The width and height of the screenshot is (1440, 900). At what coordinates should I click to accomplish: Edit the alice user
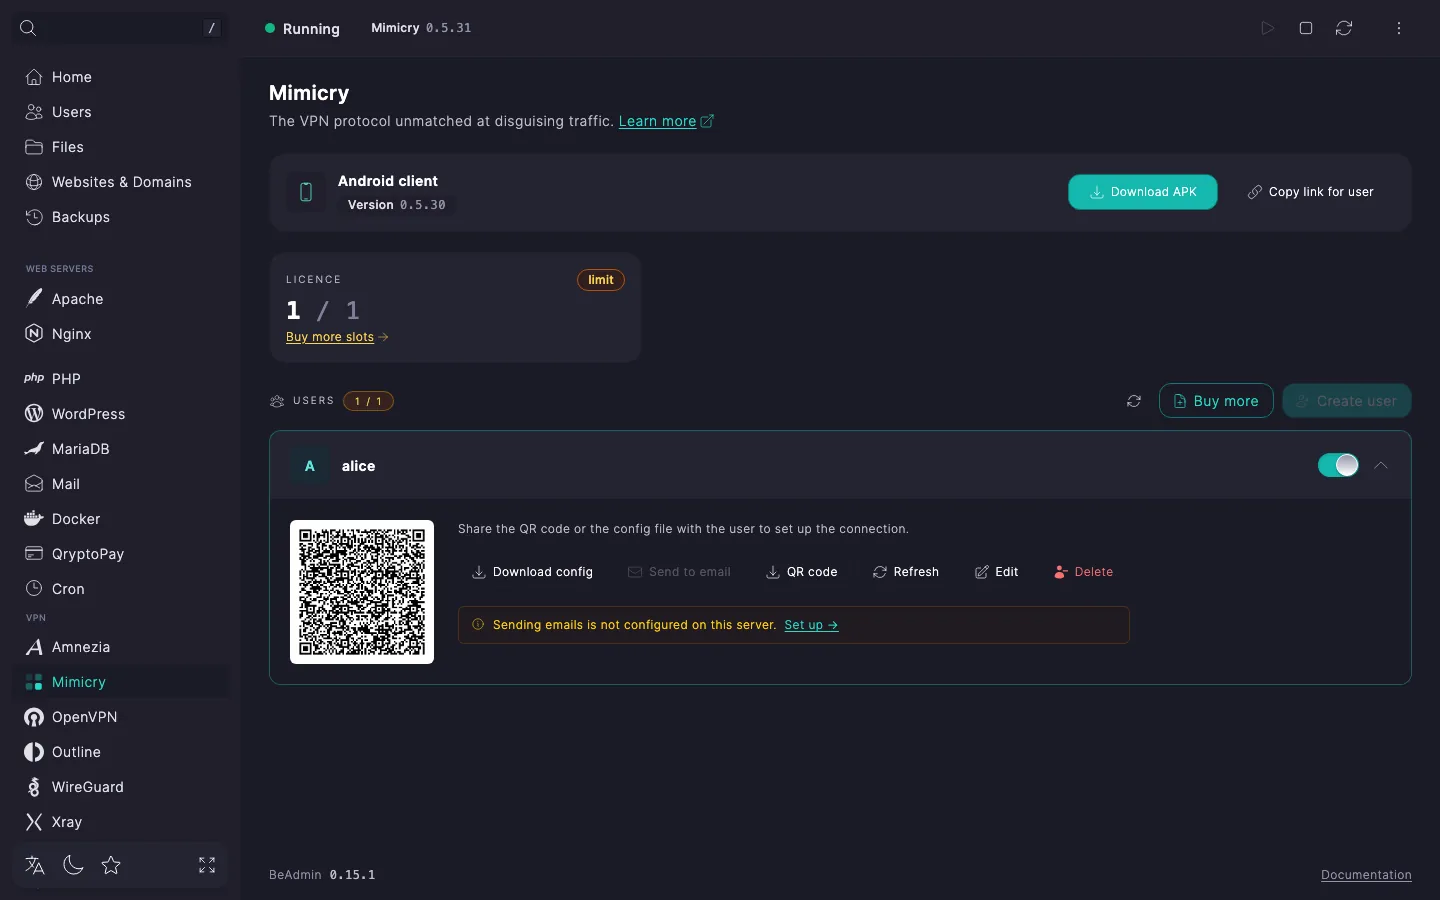996,572
